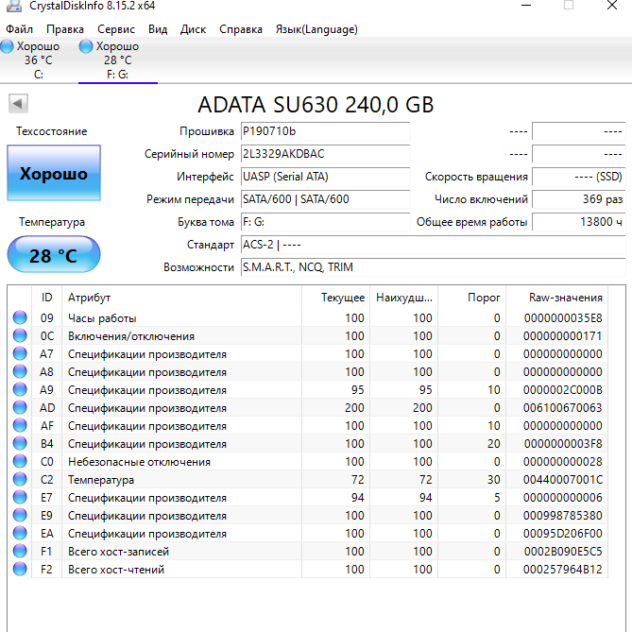Click status orb of row C0 Небезопасные отключения
Viewport: 632px width, 632px height.
pyautogui.click(x=20, y=461)
